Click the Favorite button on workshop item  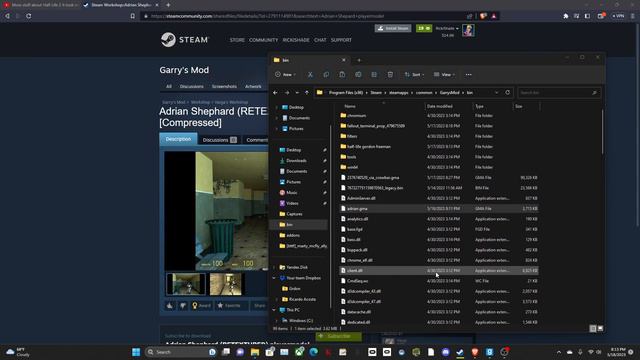coord(229,305)
